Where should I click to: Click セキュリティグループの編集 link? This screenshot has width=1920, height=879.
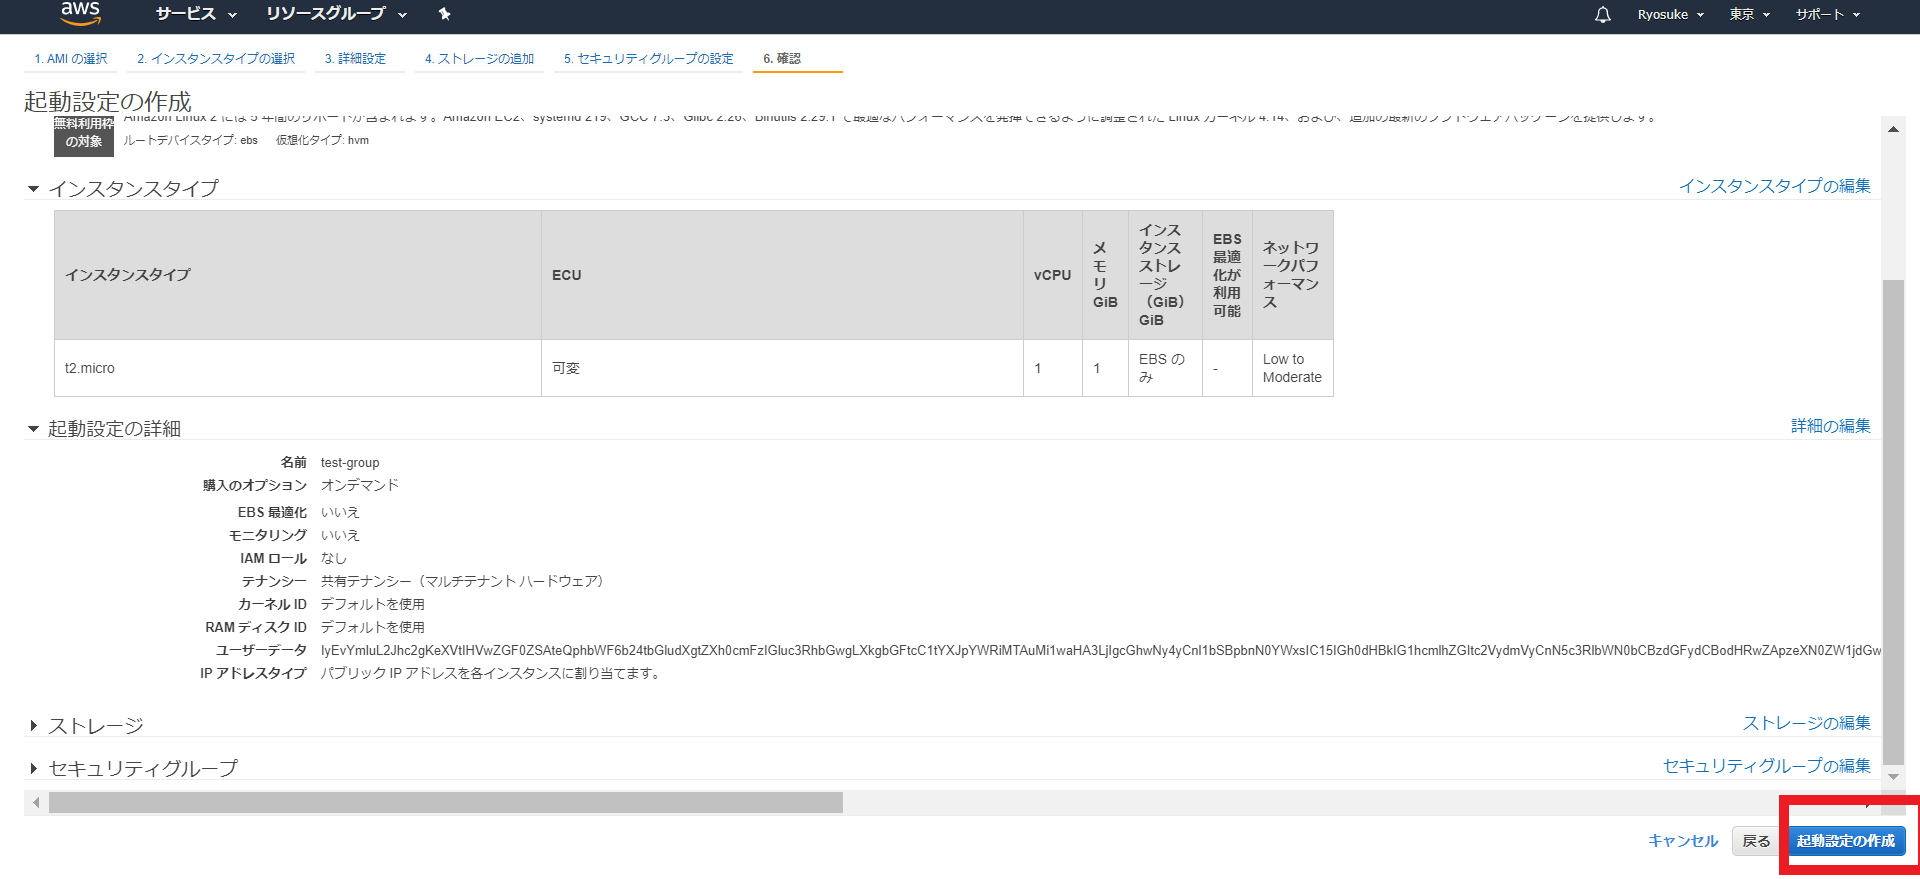[x=1766, y=766]
